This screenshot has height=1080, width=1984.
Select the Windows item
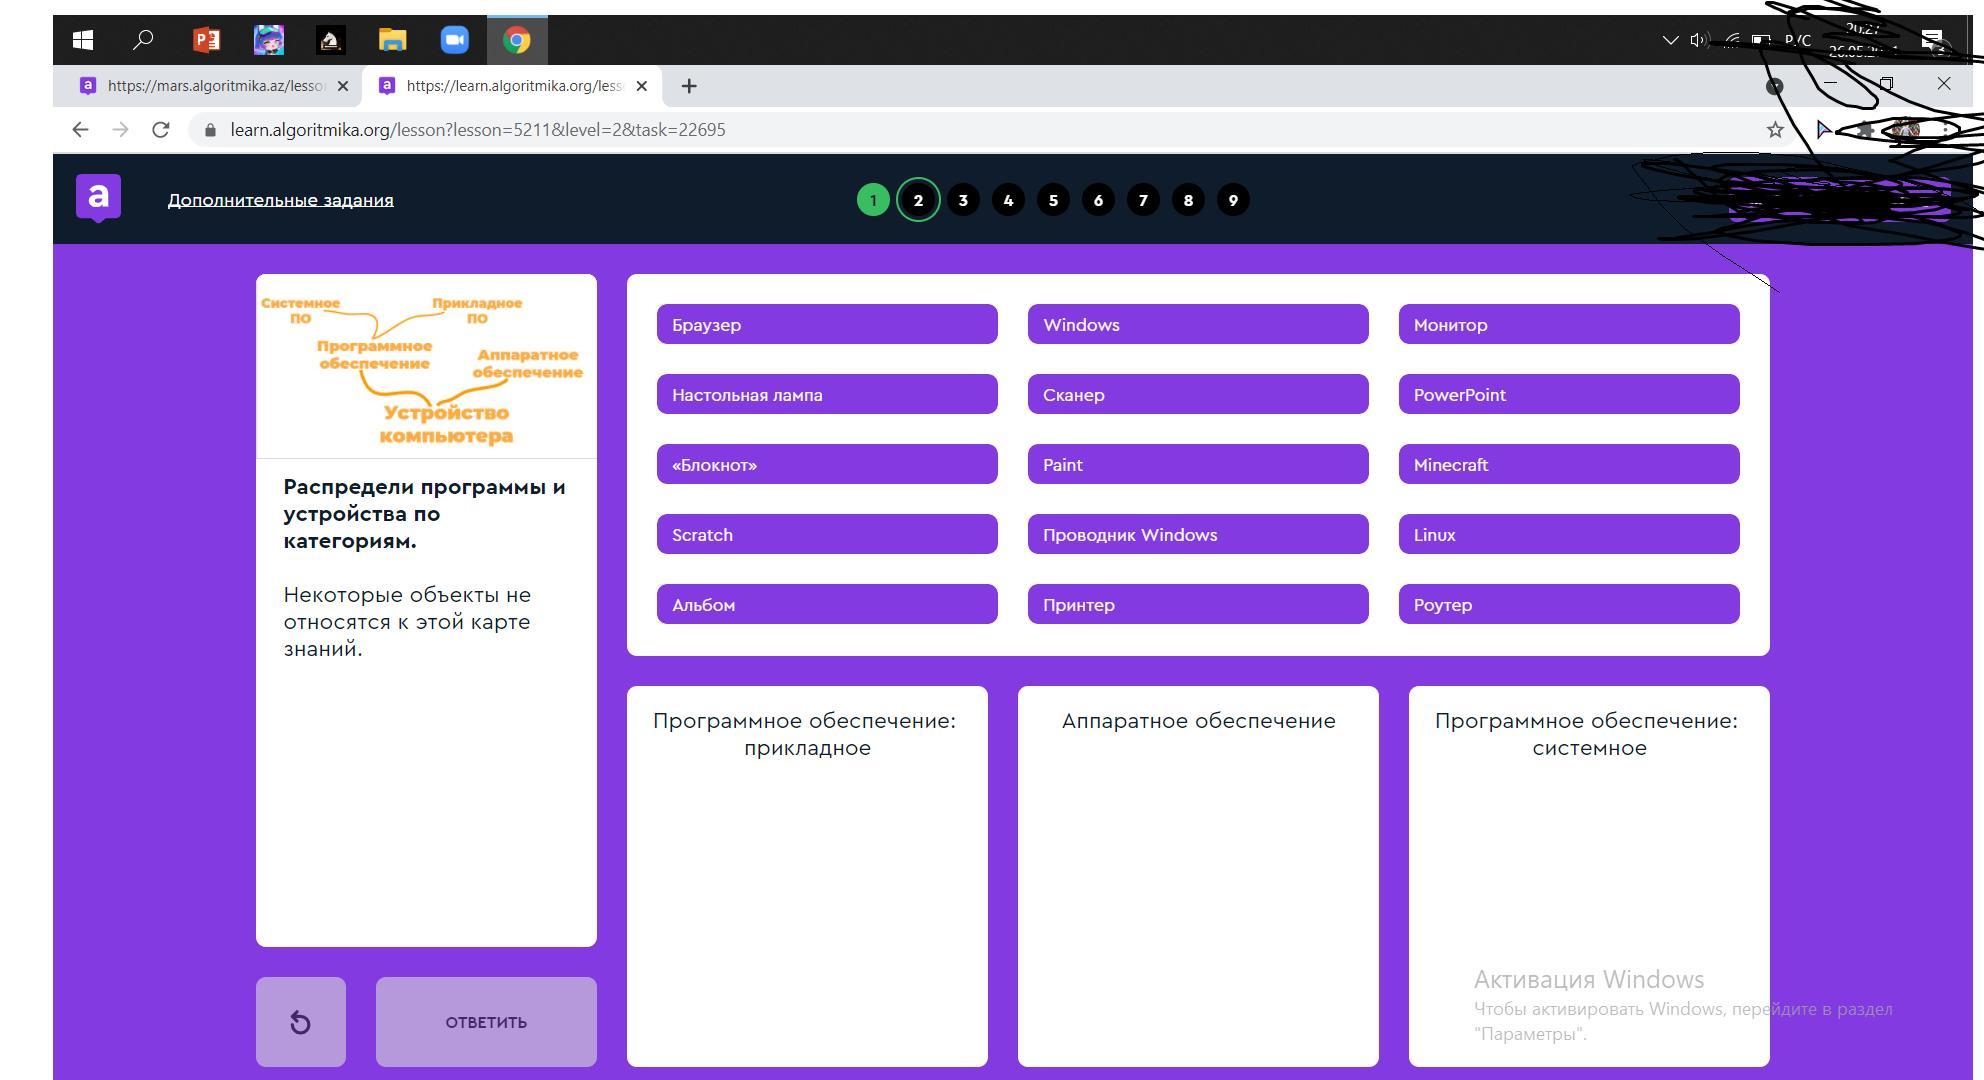tap(1198, 324)
